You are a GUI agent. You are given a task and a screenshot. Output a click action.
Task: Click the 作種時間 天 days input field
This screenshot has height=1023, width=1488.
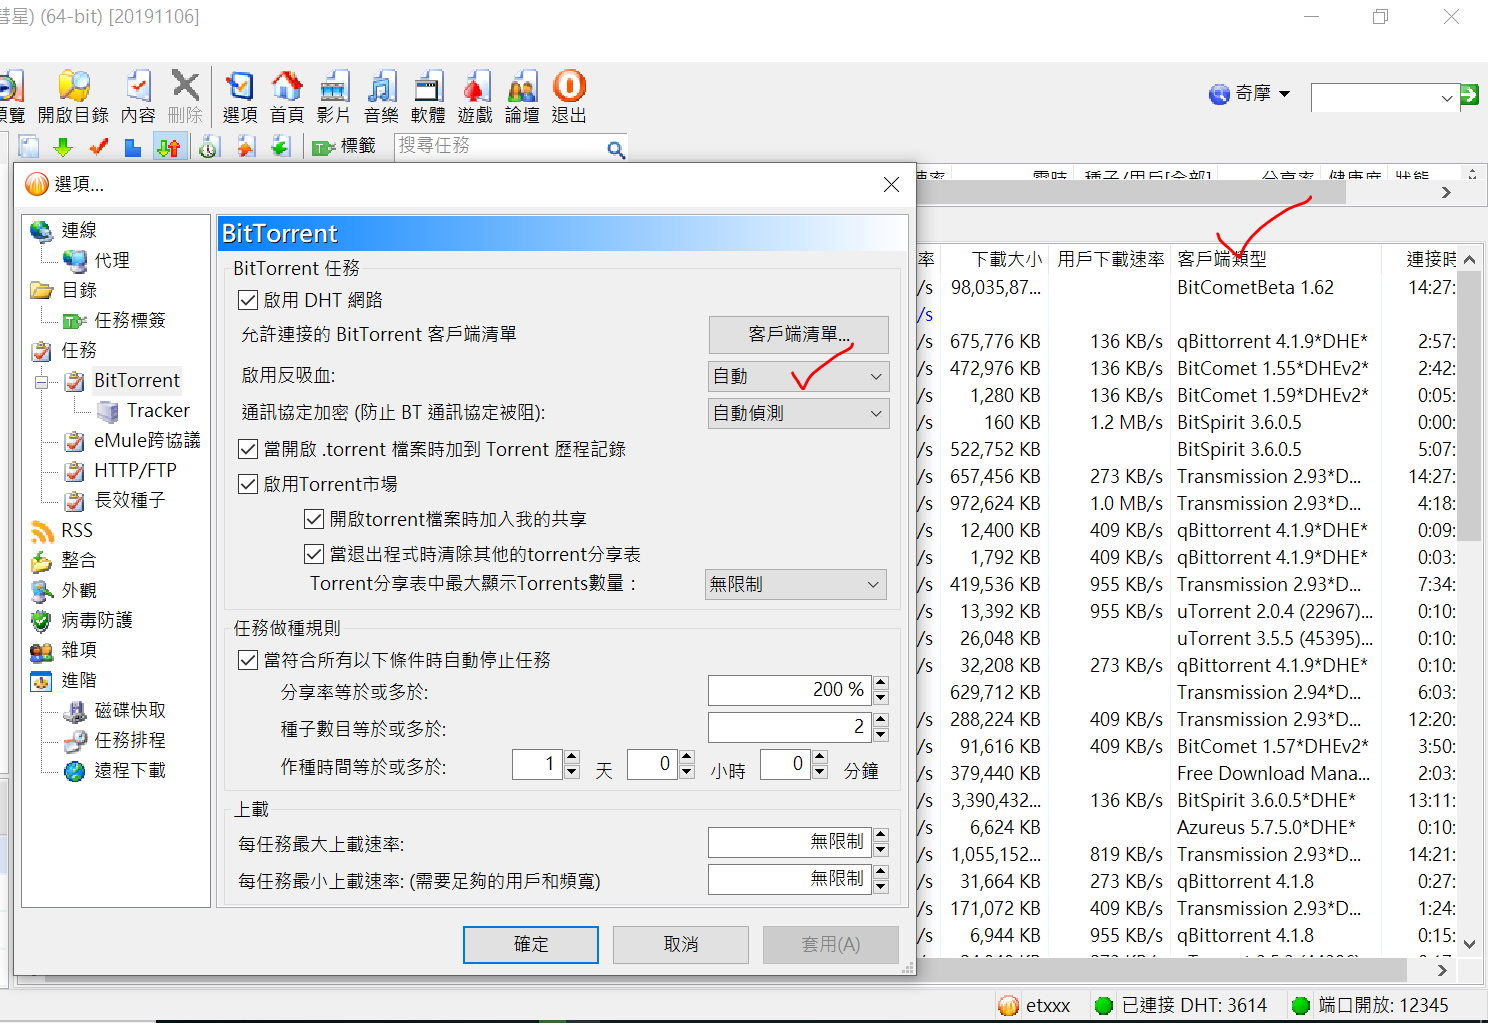coord(539,765)
